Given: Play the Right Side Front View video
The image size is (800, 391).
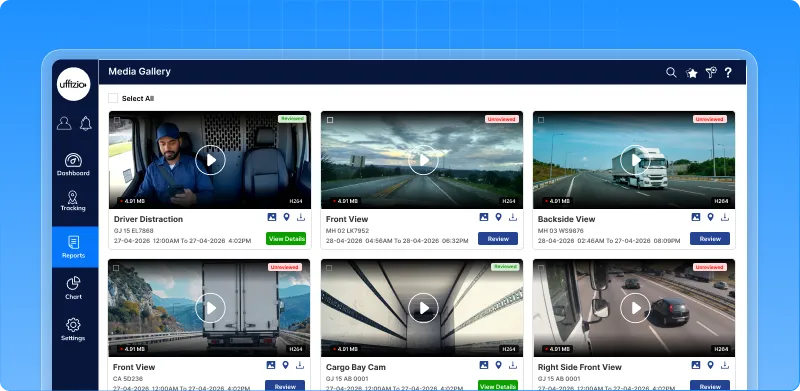Looking at the screenshot, I should click(x=635, y=308).
